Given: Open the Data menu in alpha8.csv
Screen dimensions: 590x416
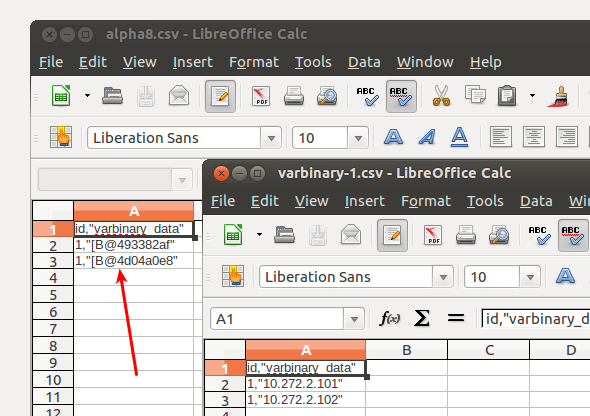Looking at the screenshot, I should (364, 62).
